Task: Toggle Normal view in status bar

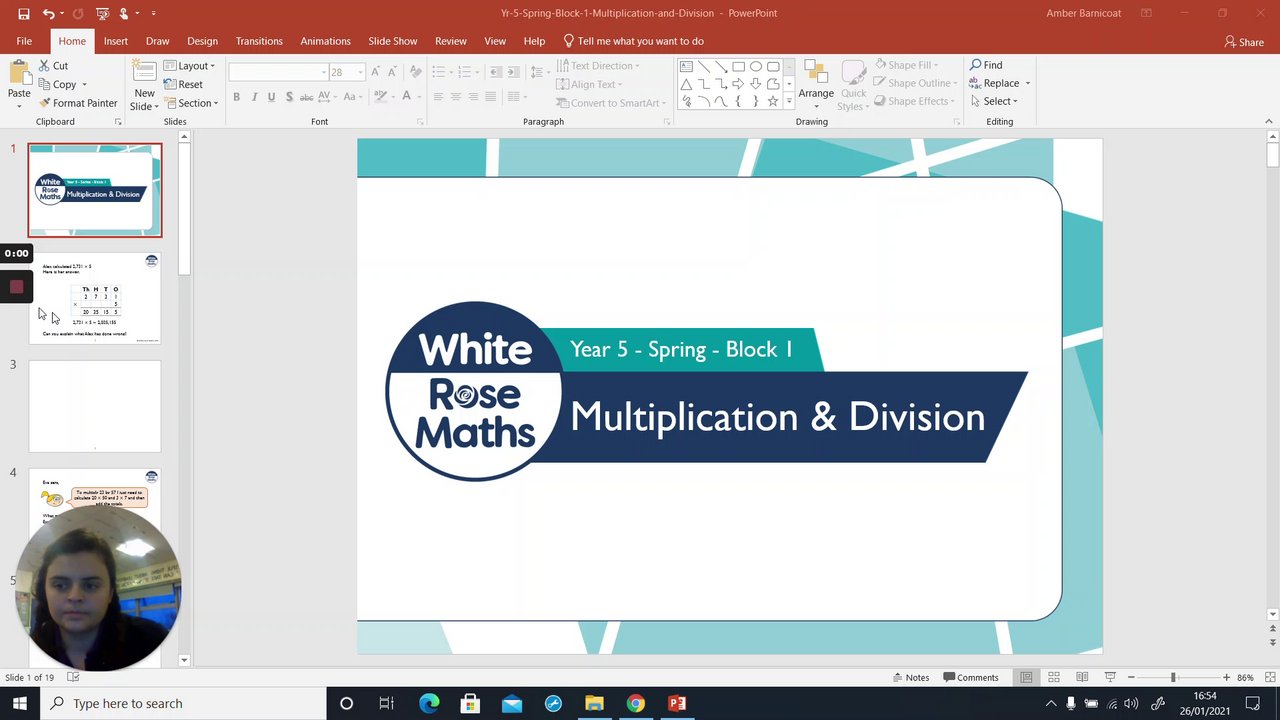Action: (x=1026, y=677)
